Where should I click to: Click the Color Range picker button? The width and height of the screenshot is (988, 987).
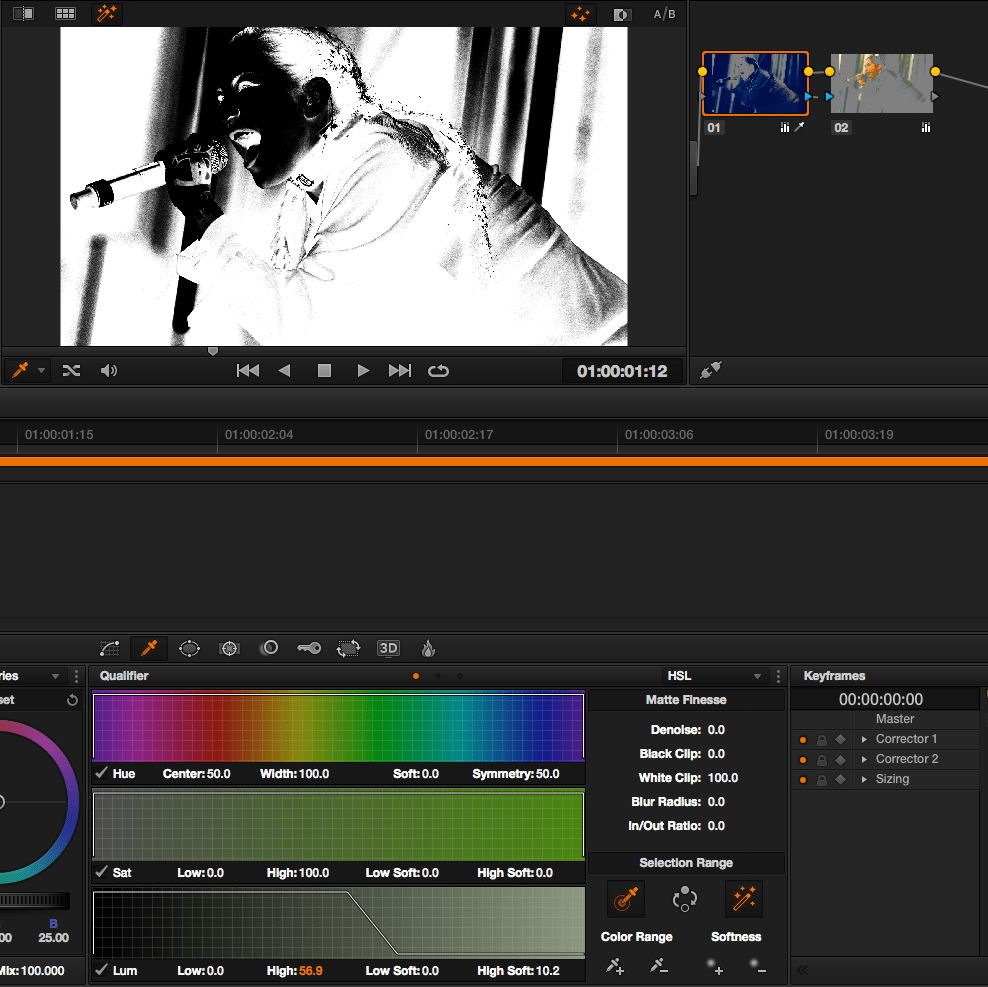click(625, 898)
